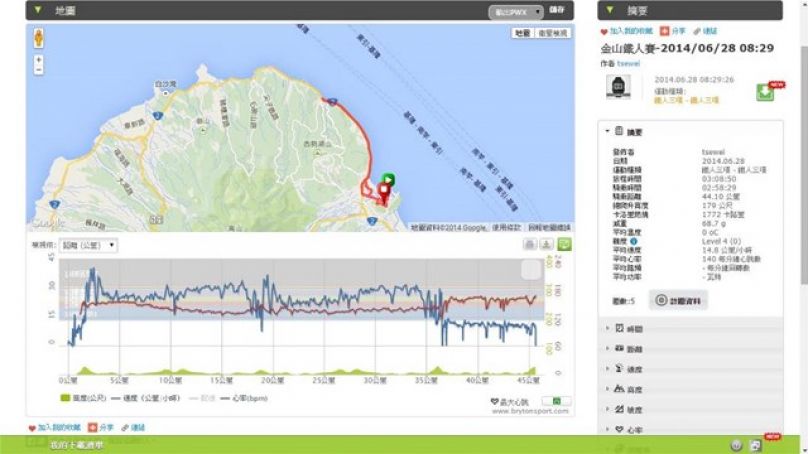The image size is (808, 454).
Task: Open the 距離 (公里) x-axis dropdown
Action: [x=89, y=244]
